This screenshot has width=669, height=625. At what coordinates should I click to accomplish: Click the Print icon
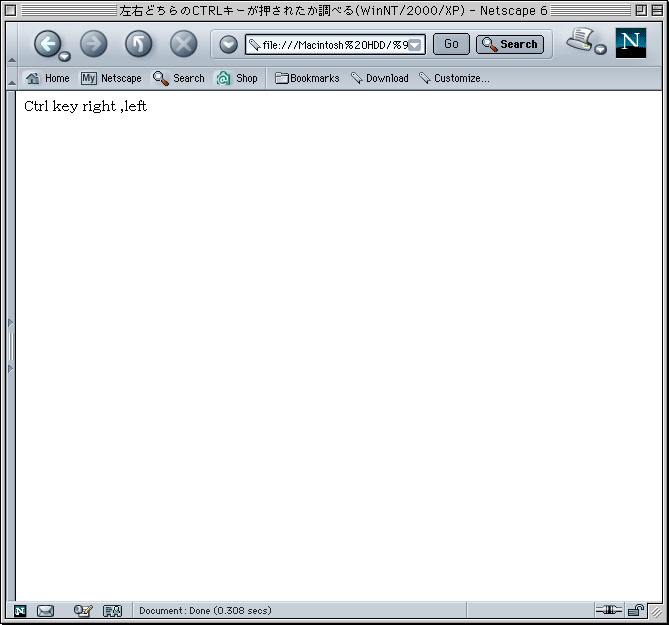click(580, 40)
